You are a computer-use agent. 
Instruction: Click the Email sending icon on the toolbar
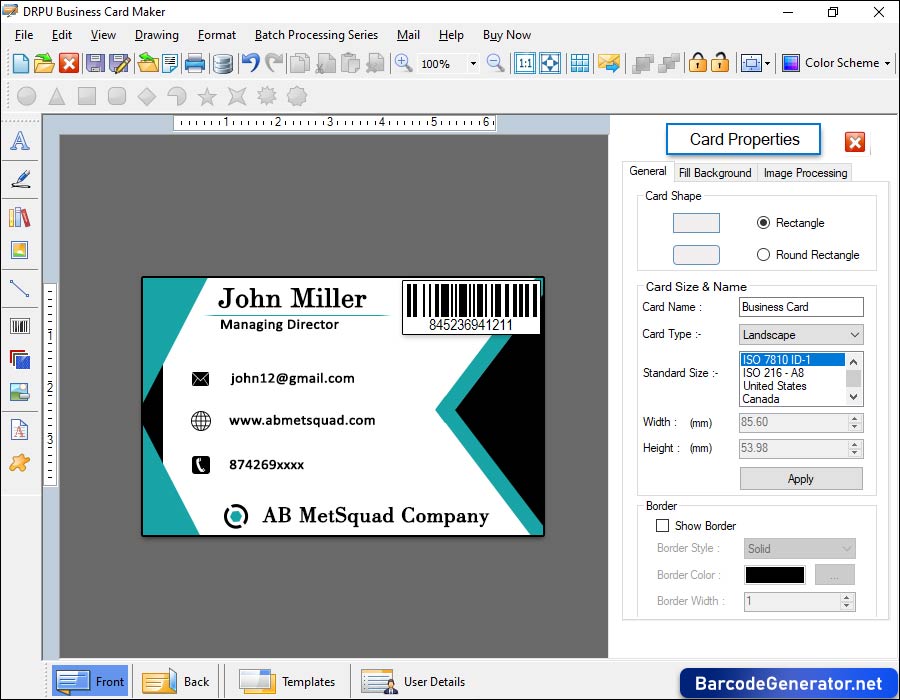click(x=610, y=62)
